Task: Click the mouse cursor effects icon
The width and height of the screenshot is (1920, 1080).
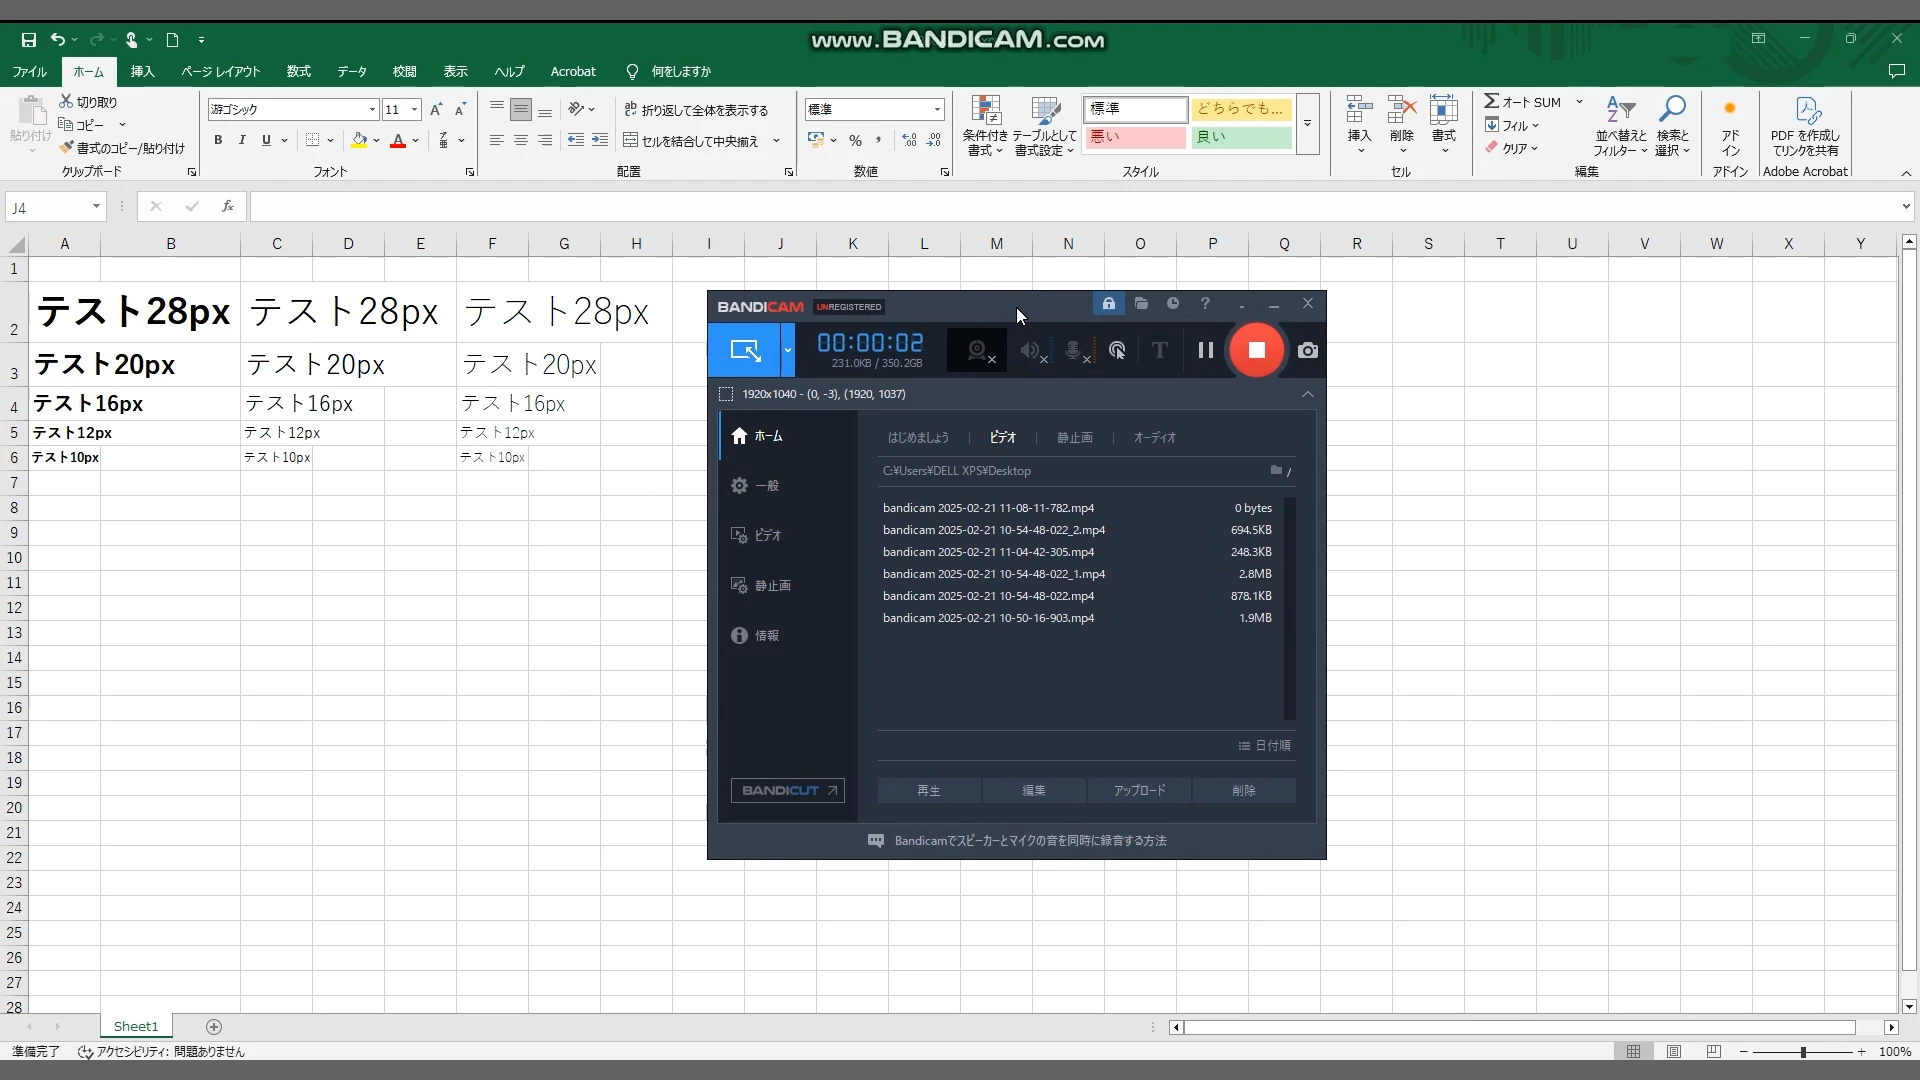Action: click(1117, 350)
